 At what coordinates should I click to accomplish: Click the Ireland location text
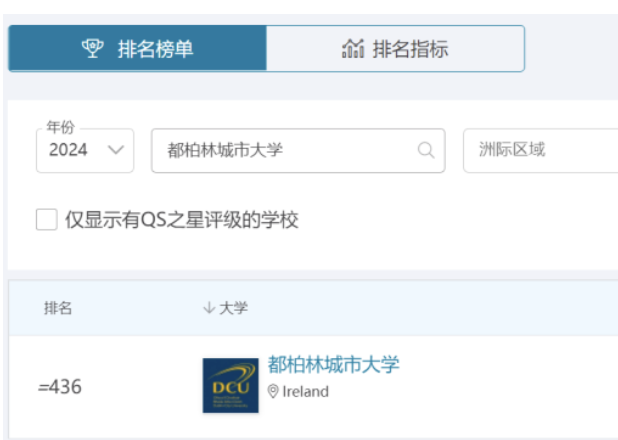point(305,392)
